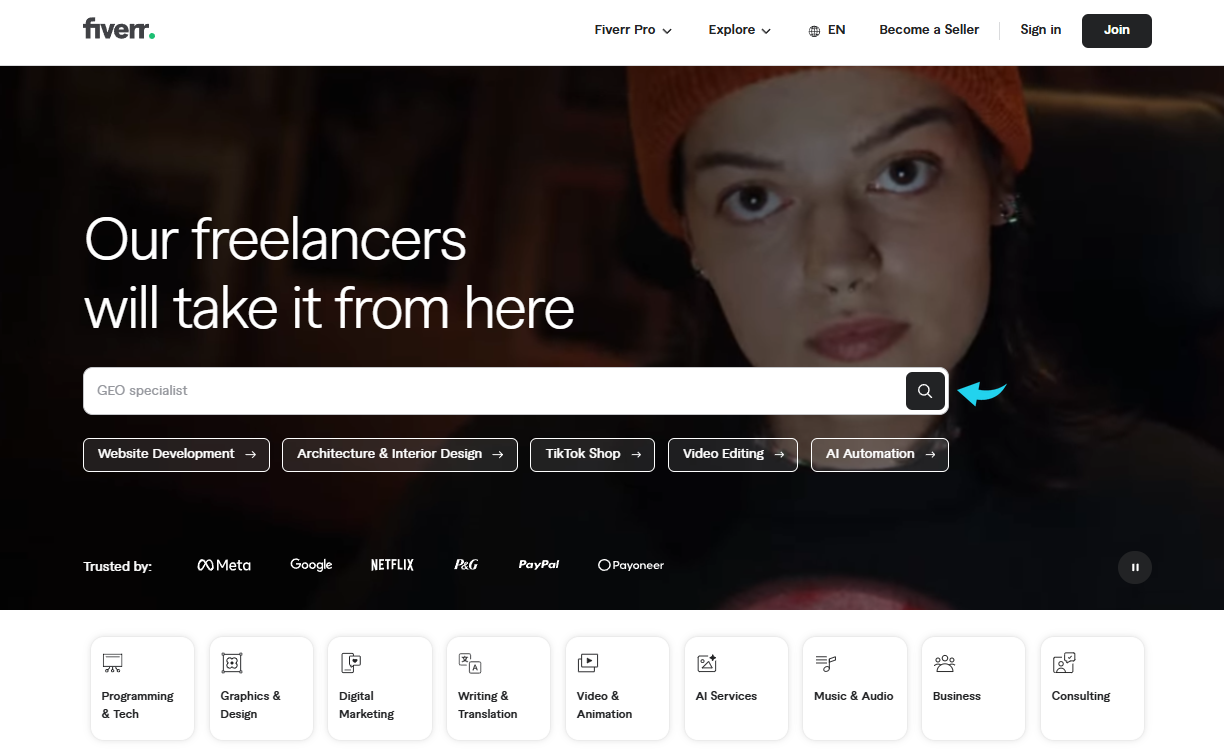This screenshot has height=754, width=1224.
Task: Open Music & Audio category card
Action: coord(855,688)
